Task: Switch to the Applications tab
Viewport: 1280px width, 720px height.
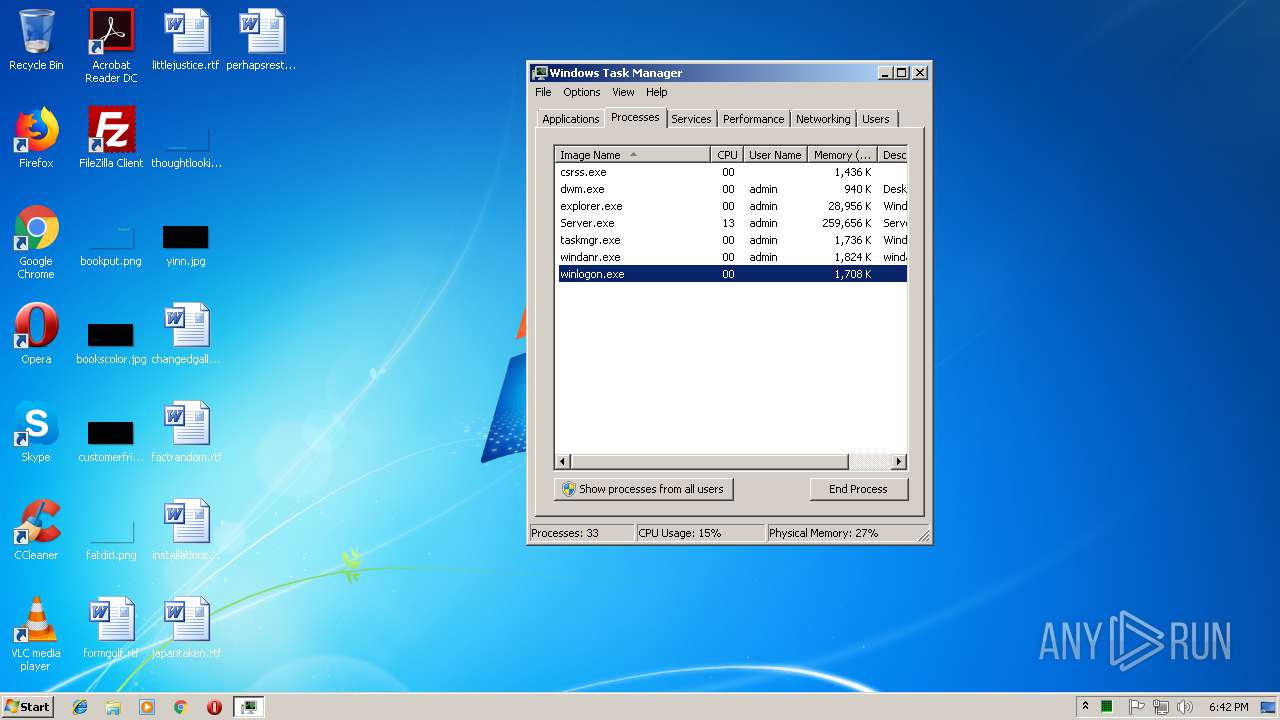Action: click(570, 119)
